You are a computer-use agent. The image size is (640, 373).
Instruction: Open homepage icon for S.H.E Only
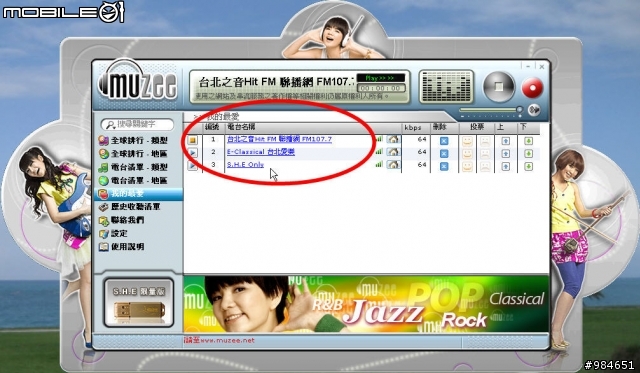click(x=393, y=165)
